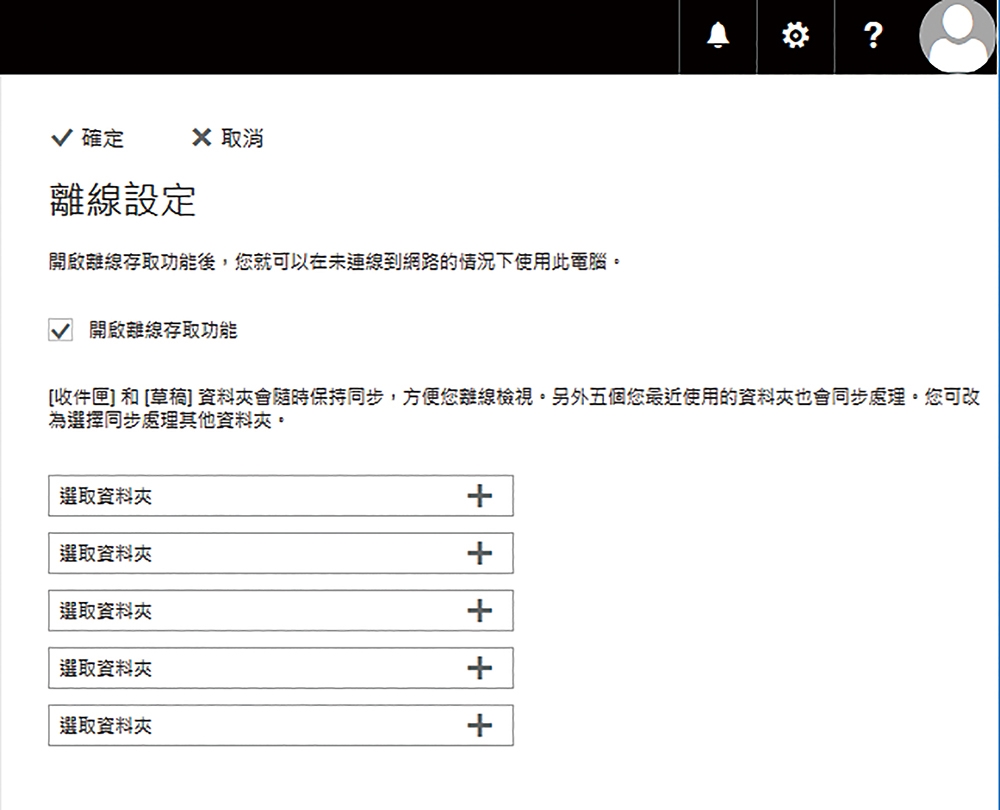Open the second 選取資料夾 field

click(x=281, y=553)
